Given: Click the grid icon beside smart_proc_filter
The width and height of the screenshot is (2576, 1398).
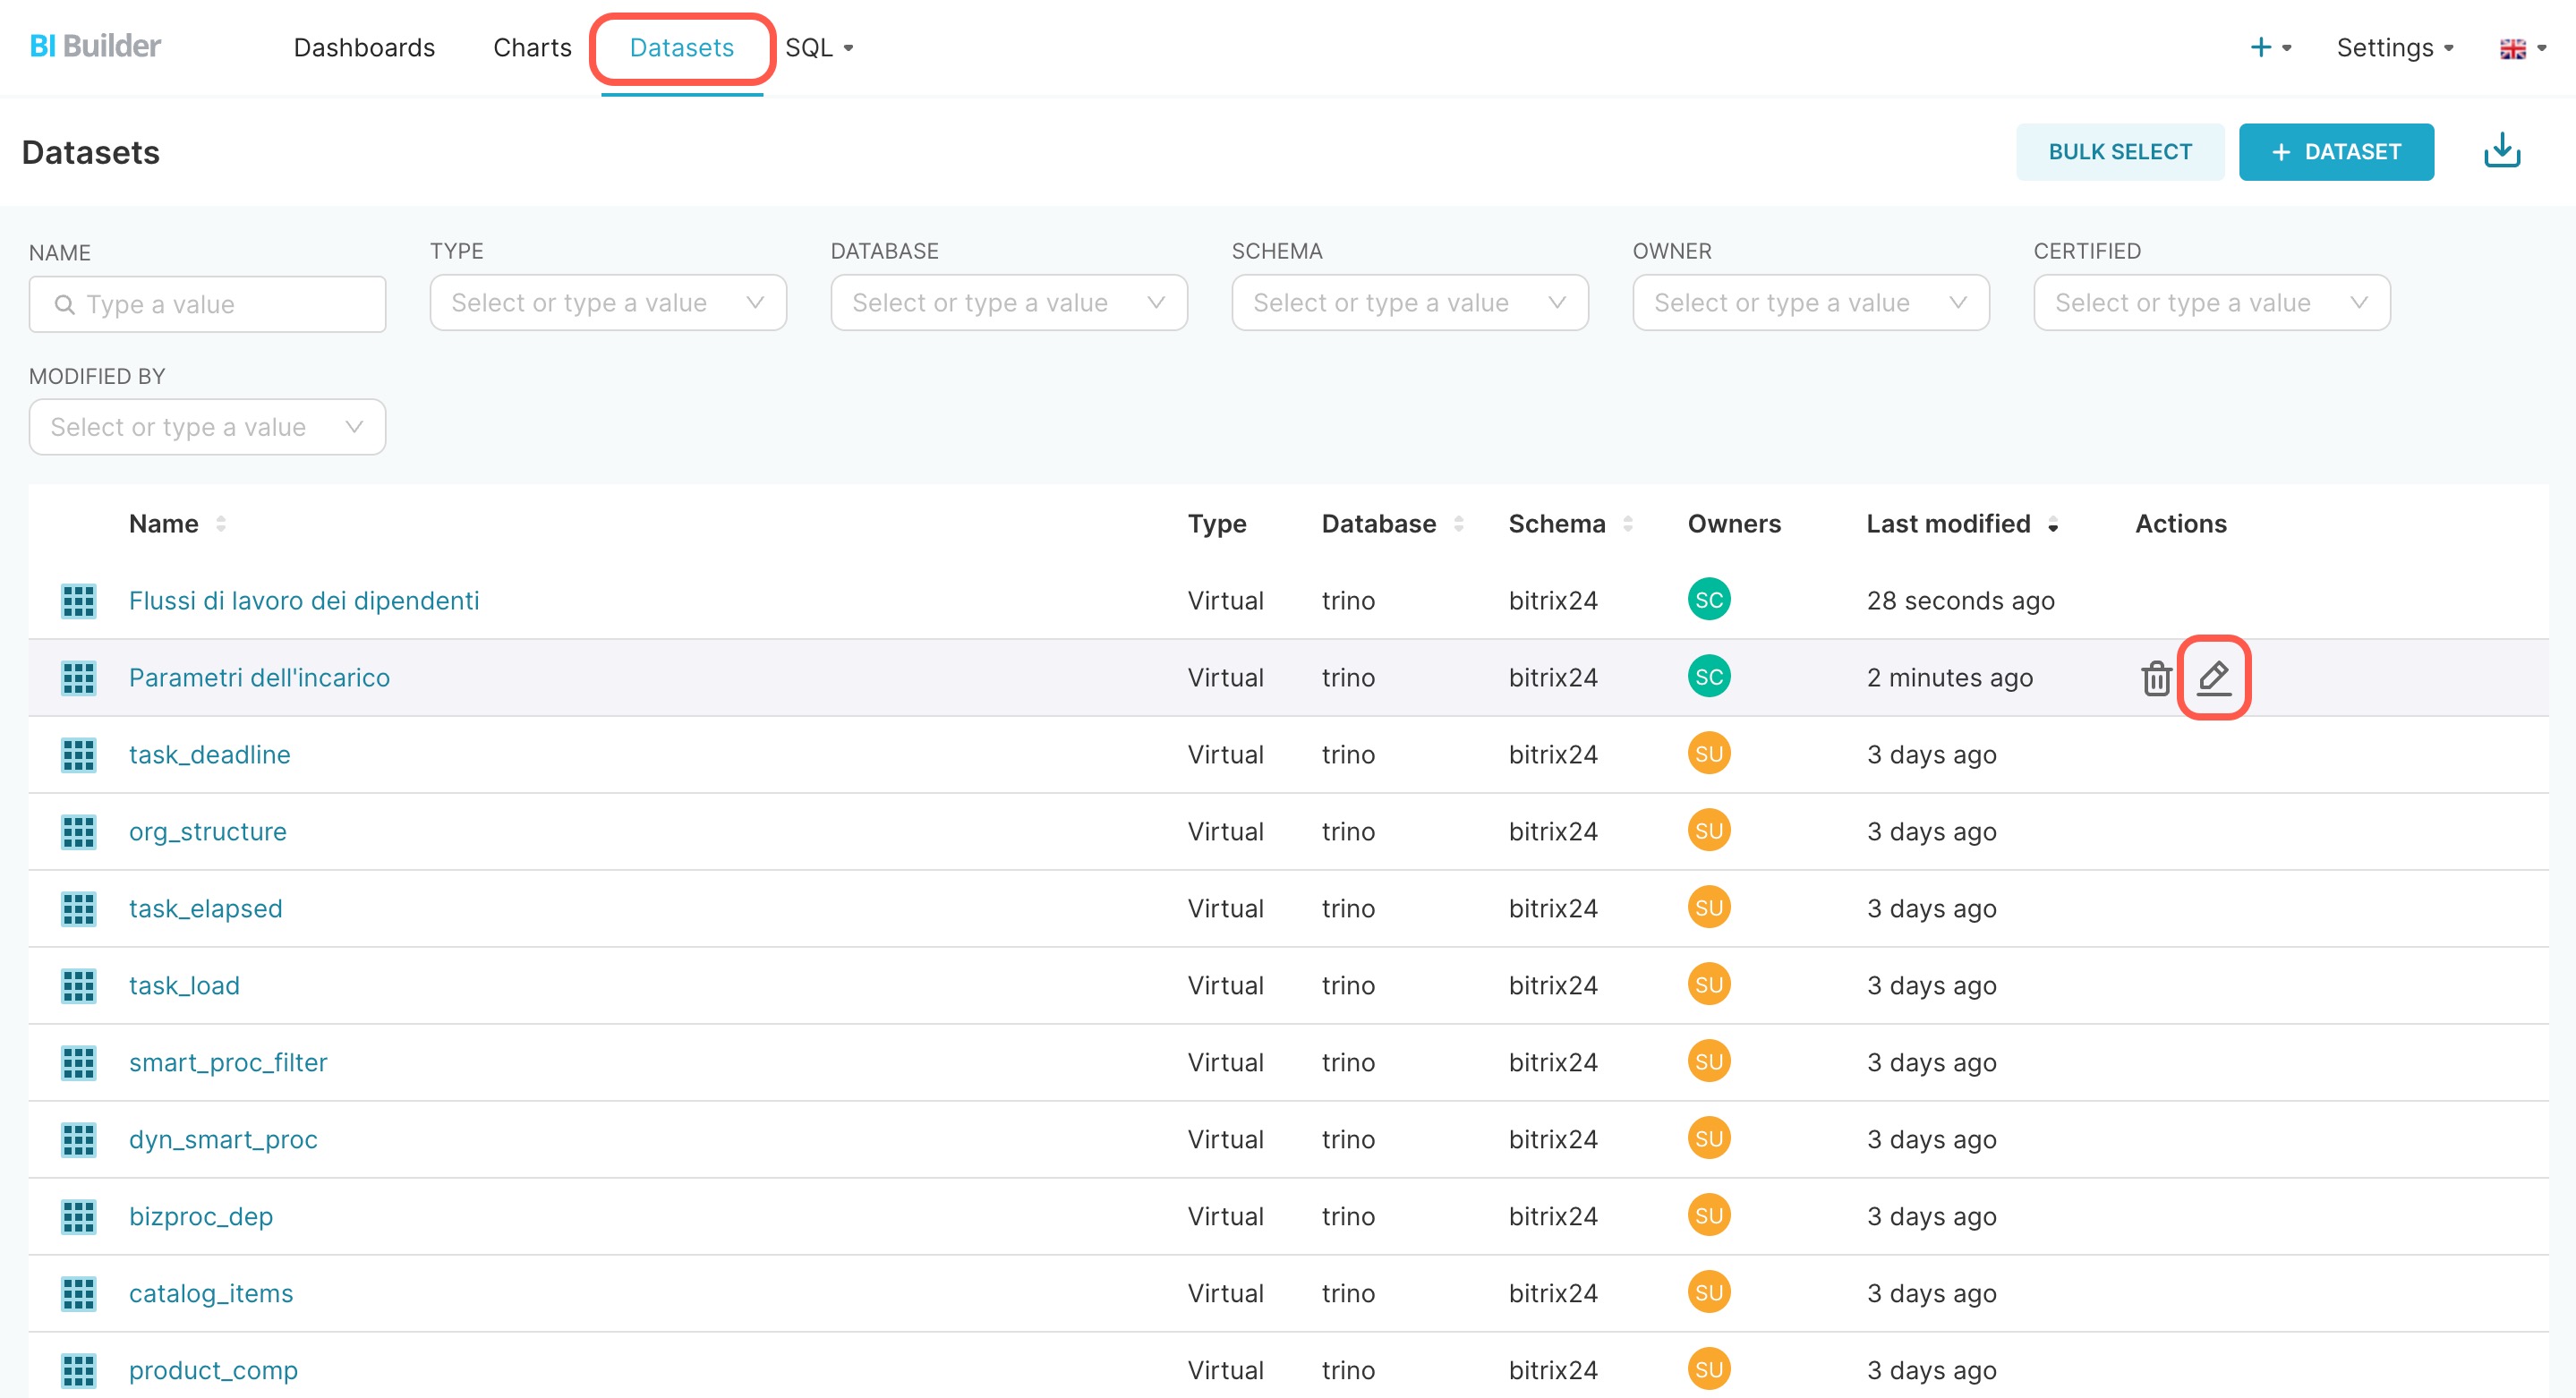Looking at the screenshot, I should point(78,1063).
